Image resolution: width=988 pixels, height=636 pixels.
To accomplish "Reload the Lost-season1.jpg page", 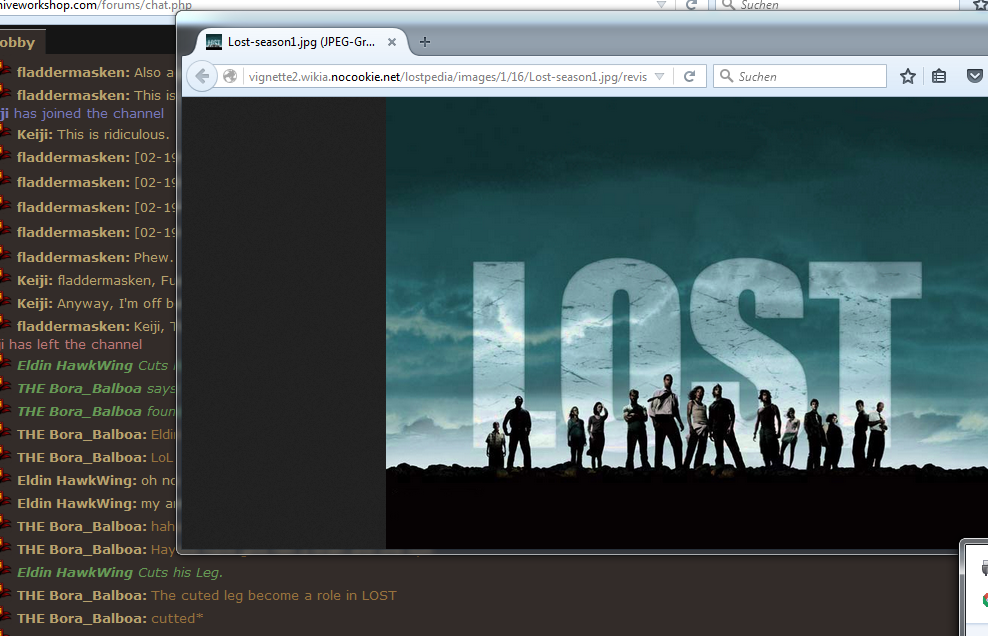I will (689, 76).
